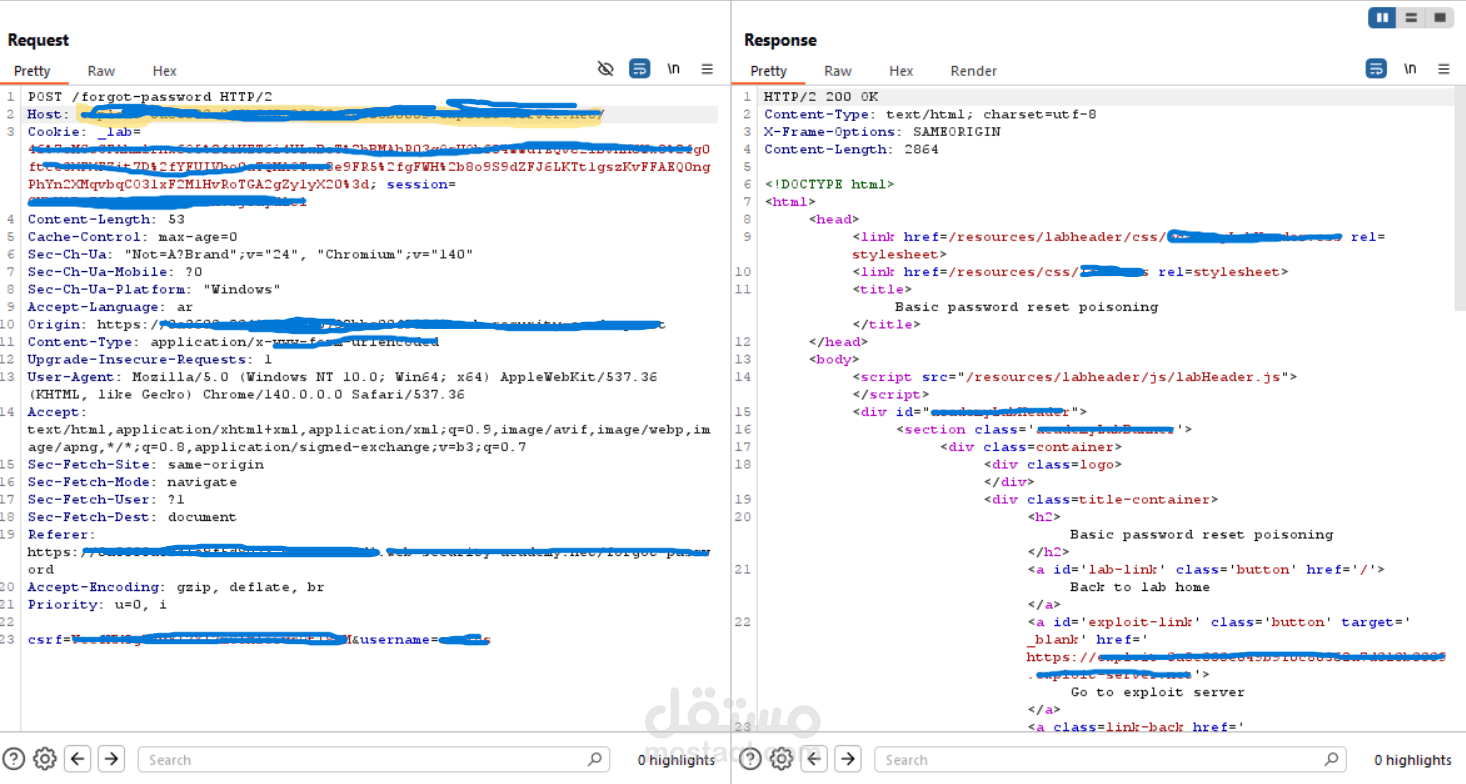Switch Request to Hex tab
The height and width of the screenshot is (784, 1466).
[165, 71]
